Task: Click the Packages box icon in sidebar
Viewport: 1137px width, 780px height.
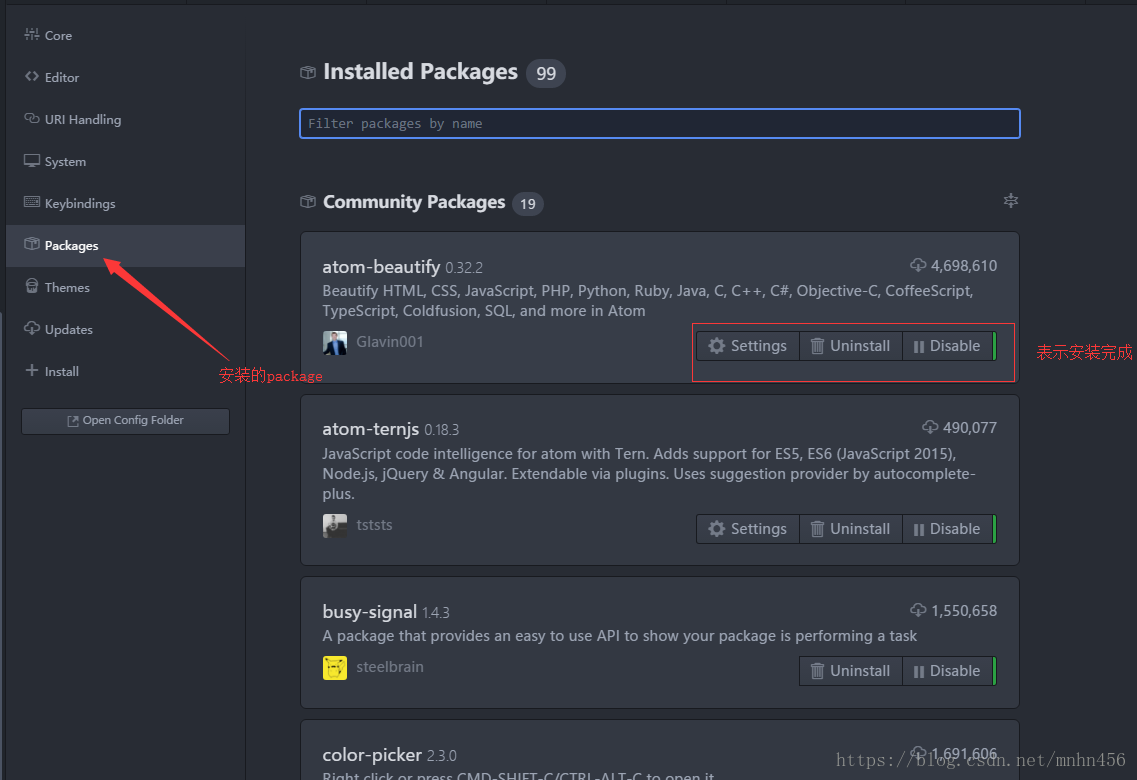Action: click(31, 244)
